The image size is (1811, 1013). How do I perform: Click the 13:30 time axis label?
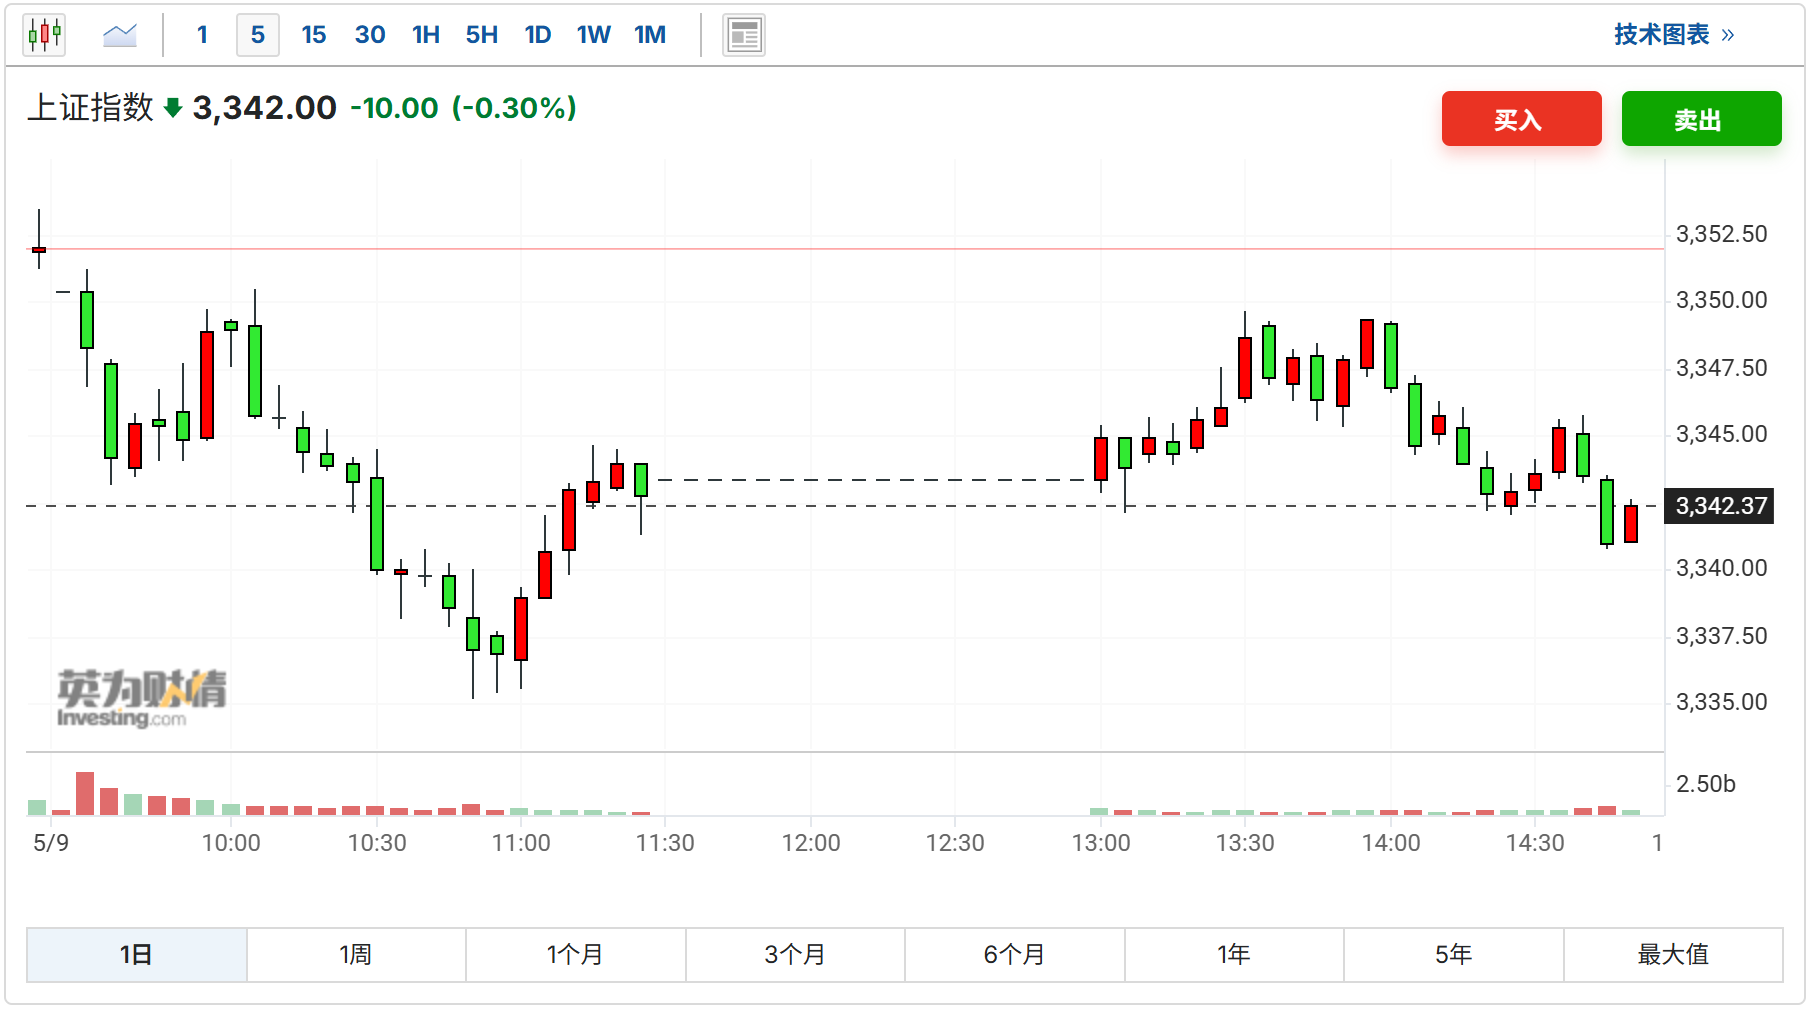pos(1245,843)
